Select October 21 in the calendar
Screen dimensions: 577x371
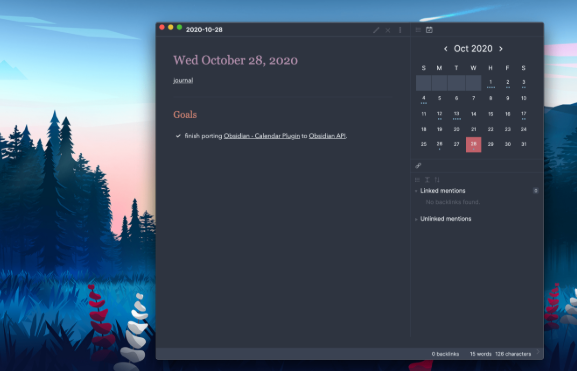pos(474,130)
